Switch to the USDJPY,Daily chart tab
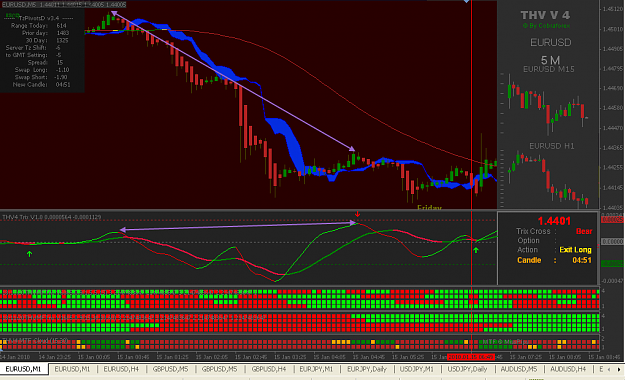This screenshot has width=625, height=380. tap(467, 369)
